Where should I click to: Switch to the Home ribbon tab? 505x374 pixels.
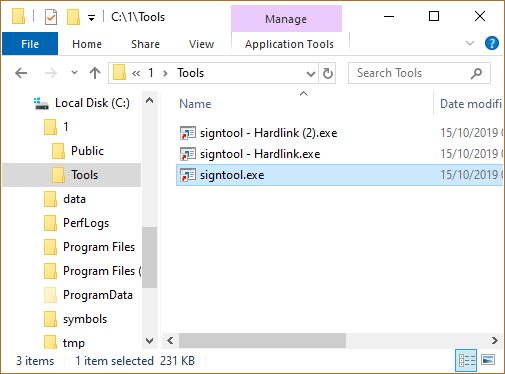(x=87, y=44)
